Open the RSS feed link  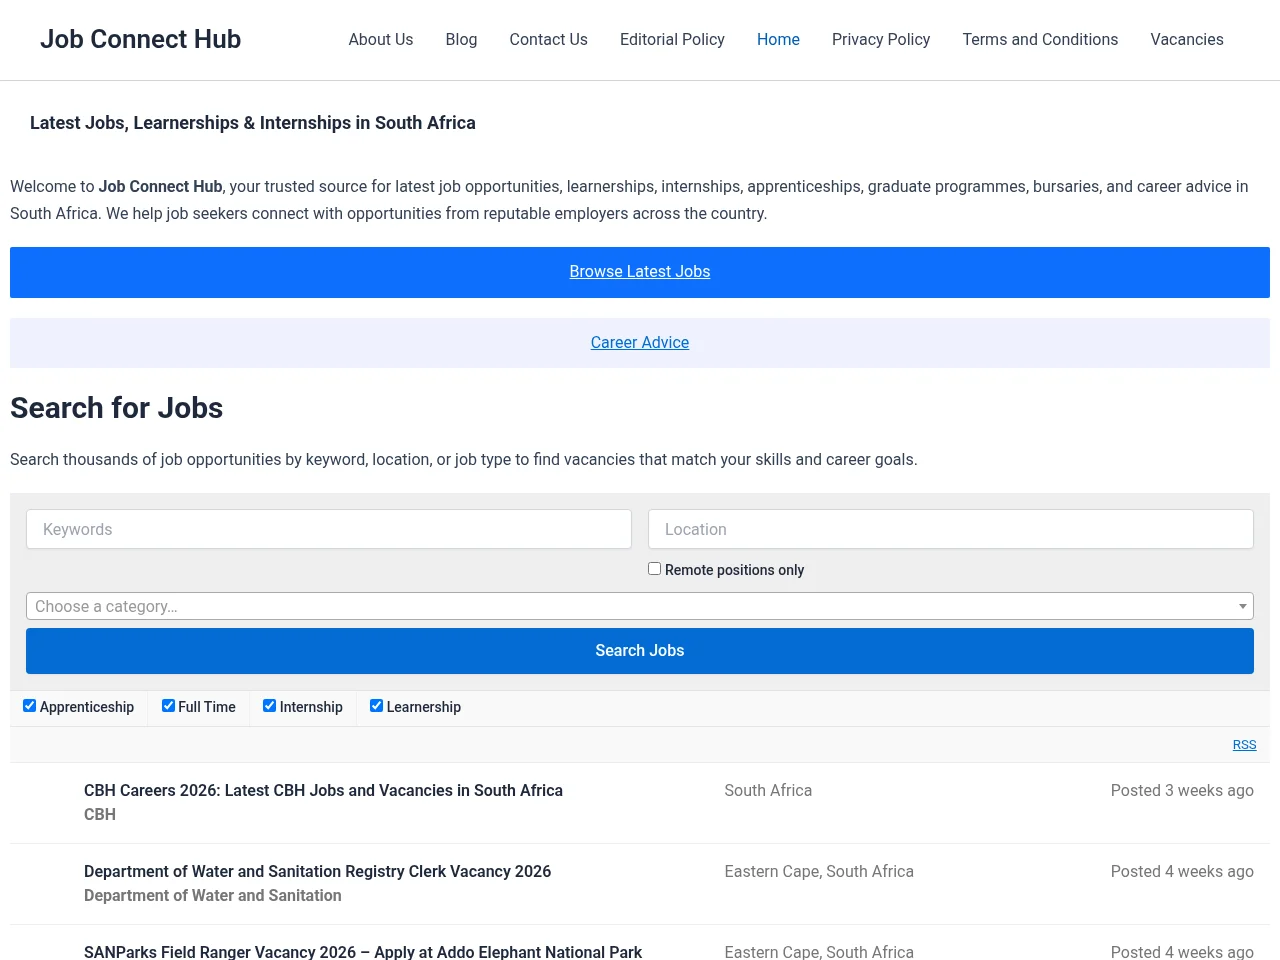(1244, 745)
